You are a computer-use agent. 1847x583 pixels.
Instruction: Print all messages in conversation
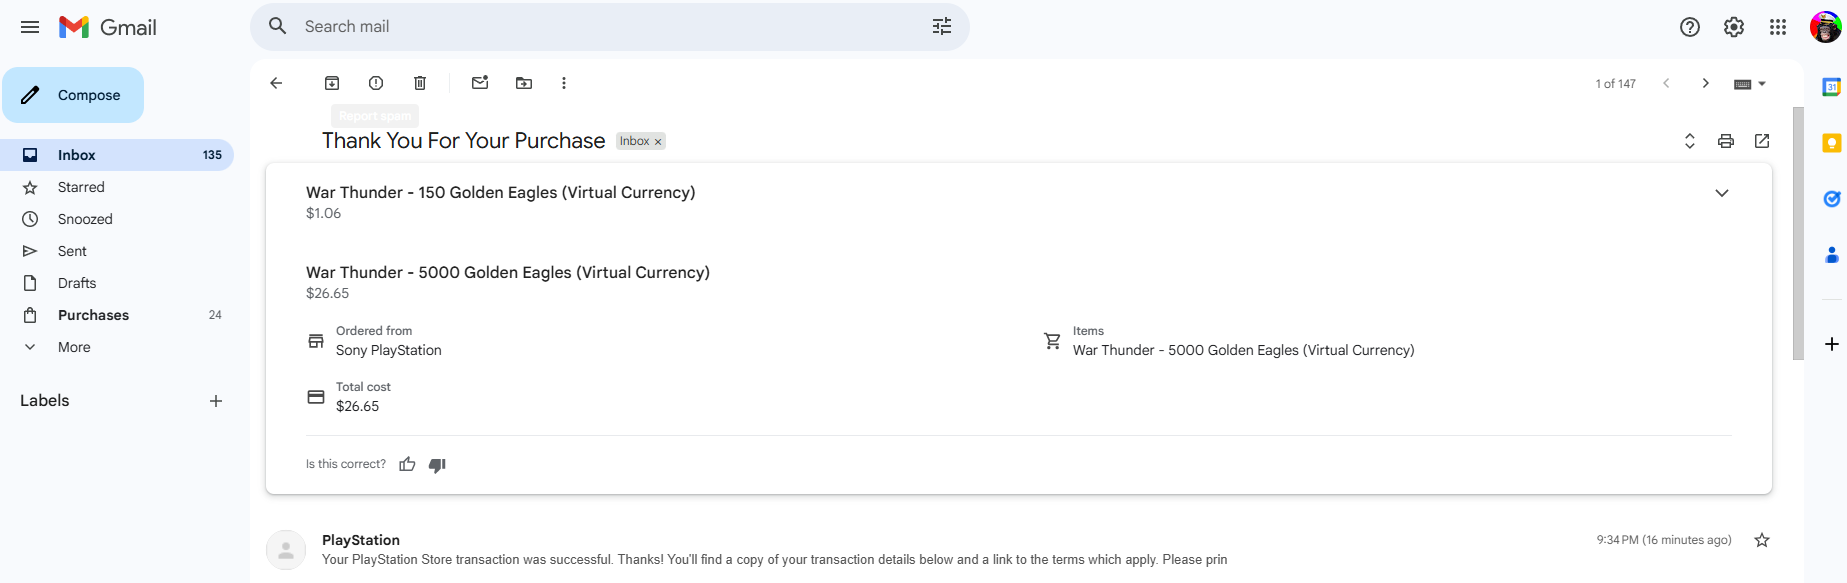coord(1726,141)
